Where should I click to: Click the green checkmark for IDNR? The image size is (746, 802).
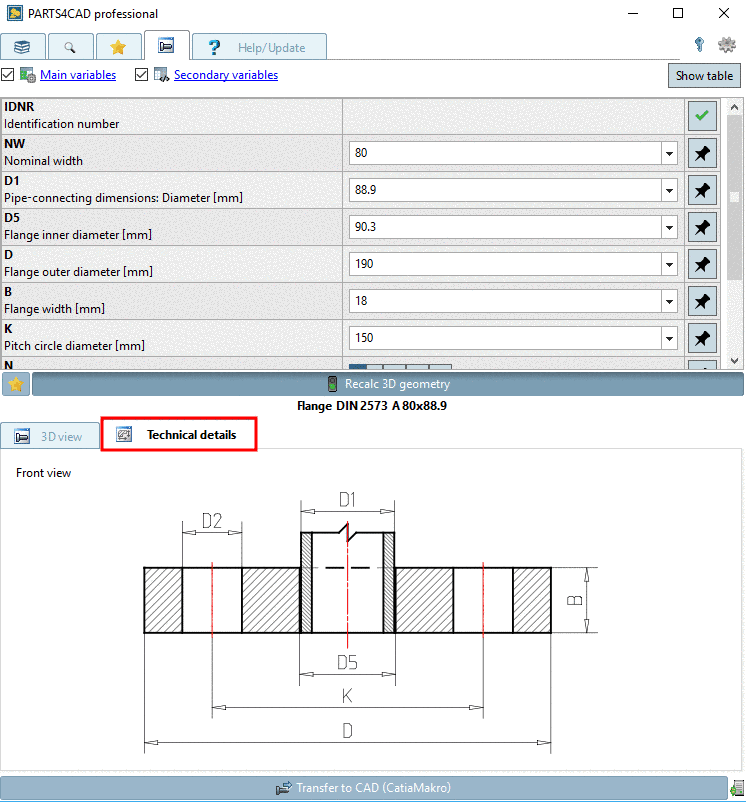702,116
